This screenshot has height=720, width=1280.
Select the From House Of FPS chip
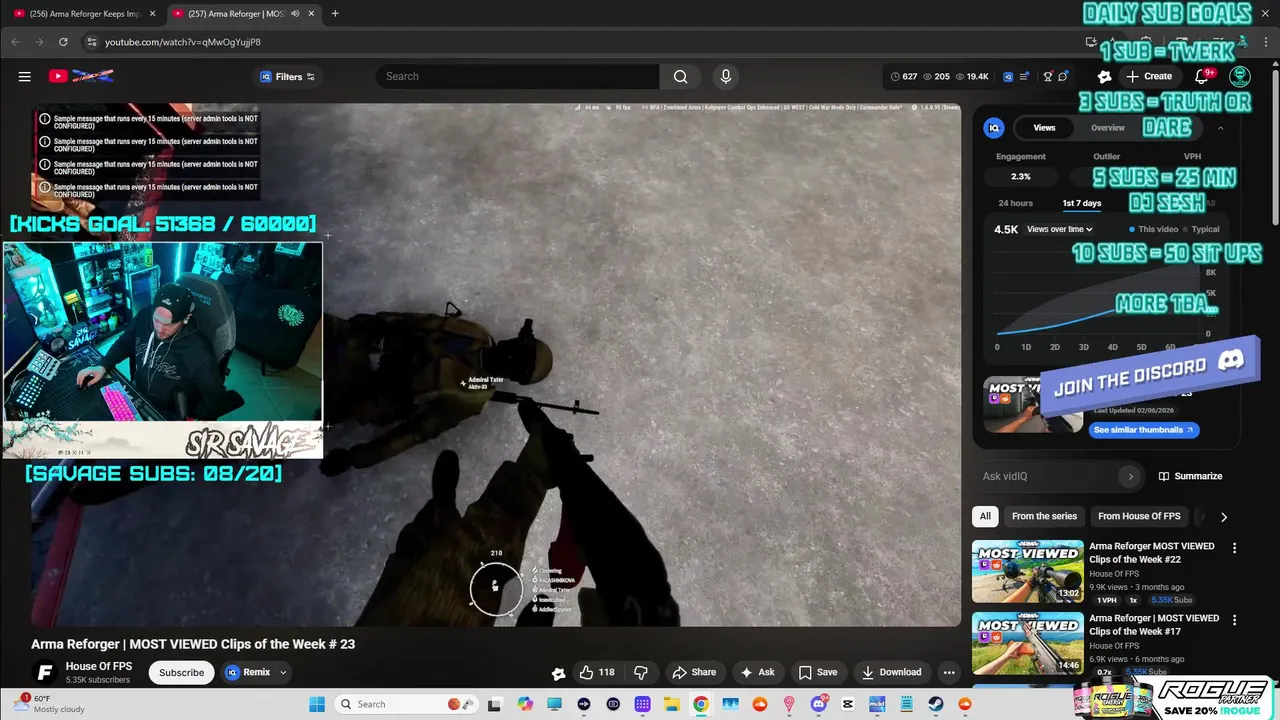tap(1139, 516)
